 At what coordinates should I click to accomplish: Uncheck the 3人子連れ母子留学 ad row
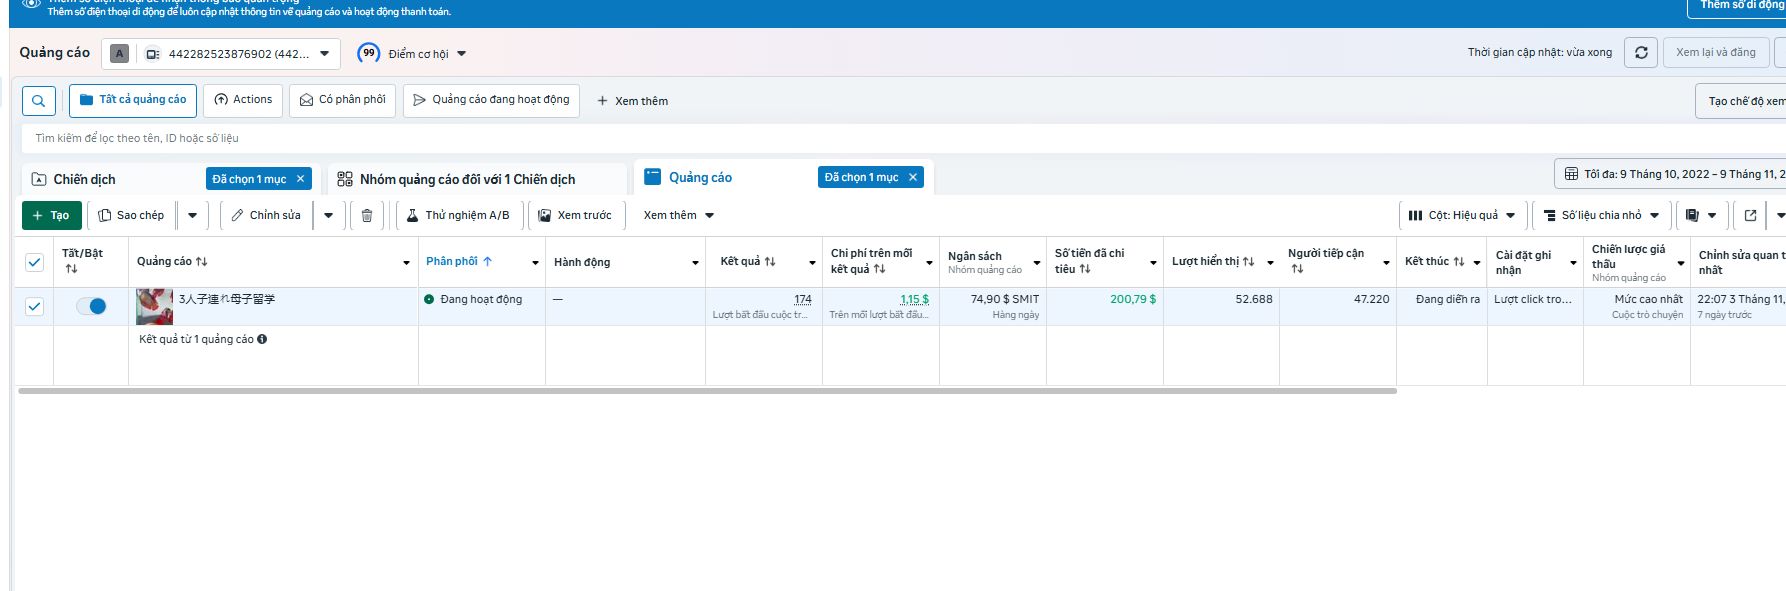pos(34,306)
